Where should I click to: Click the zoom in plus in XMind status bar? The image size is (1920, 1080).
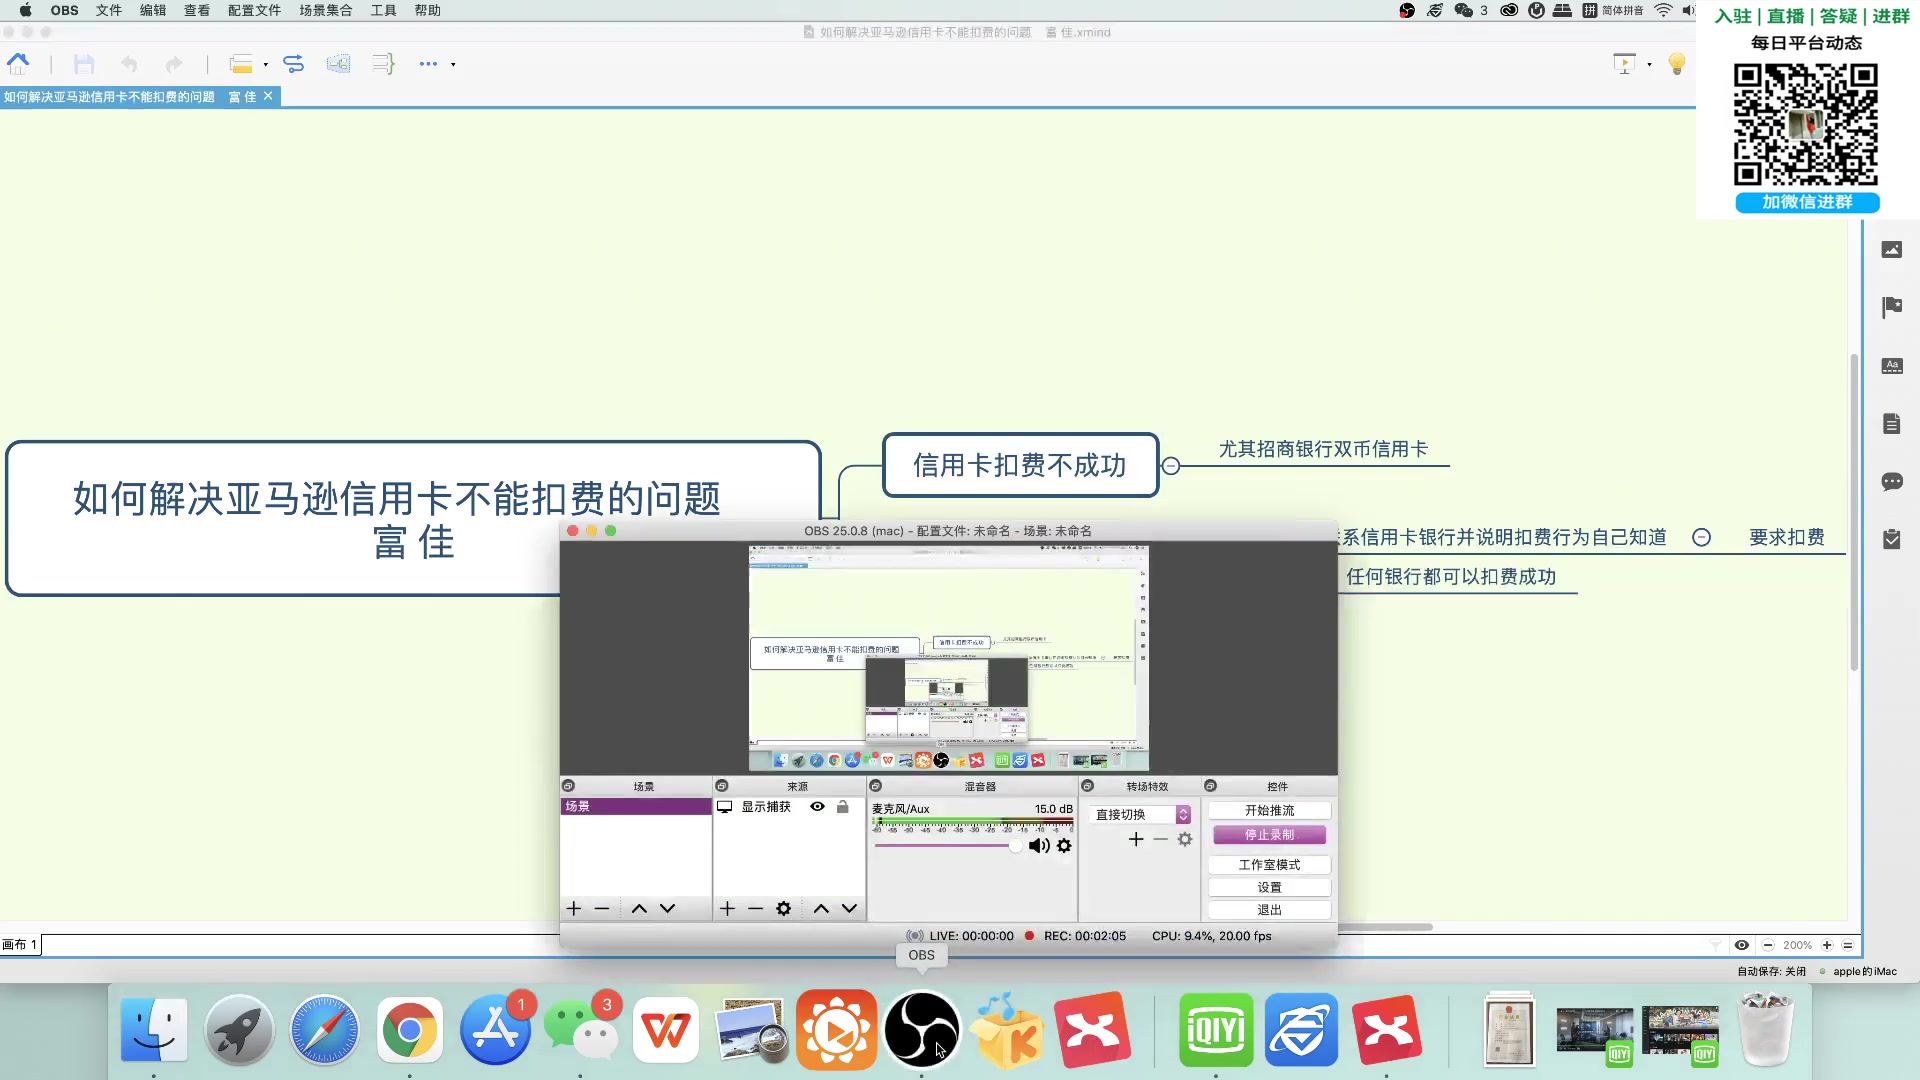point(1827,945)
